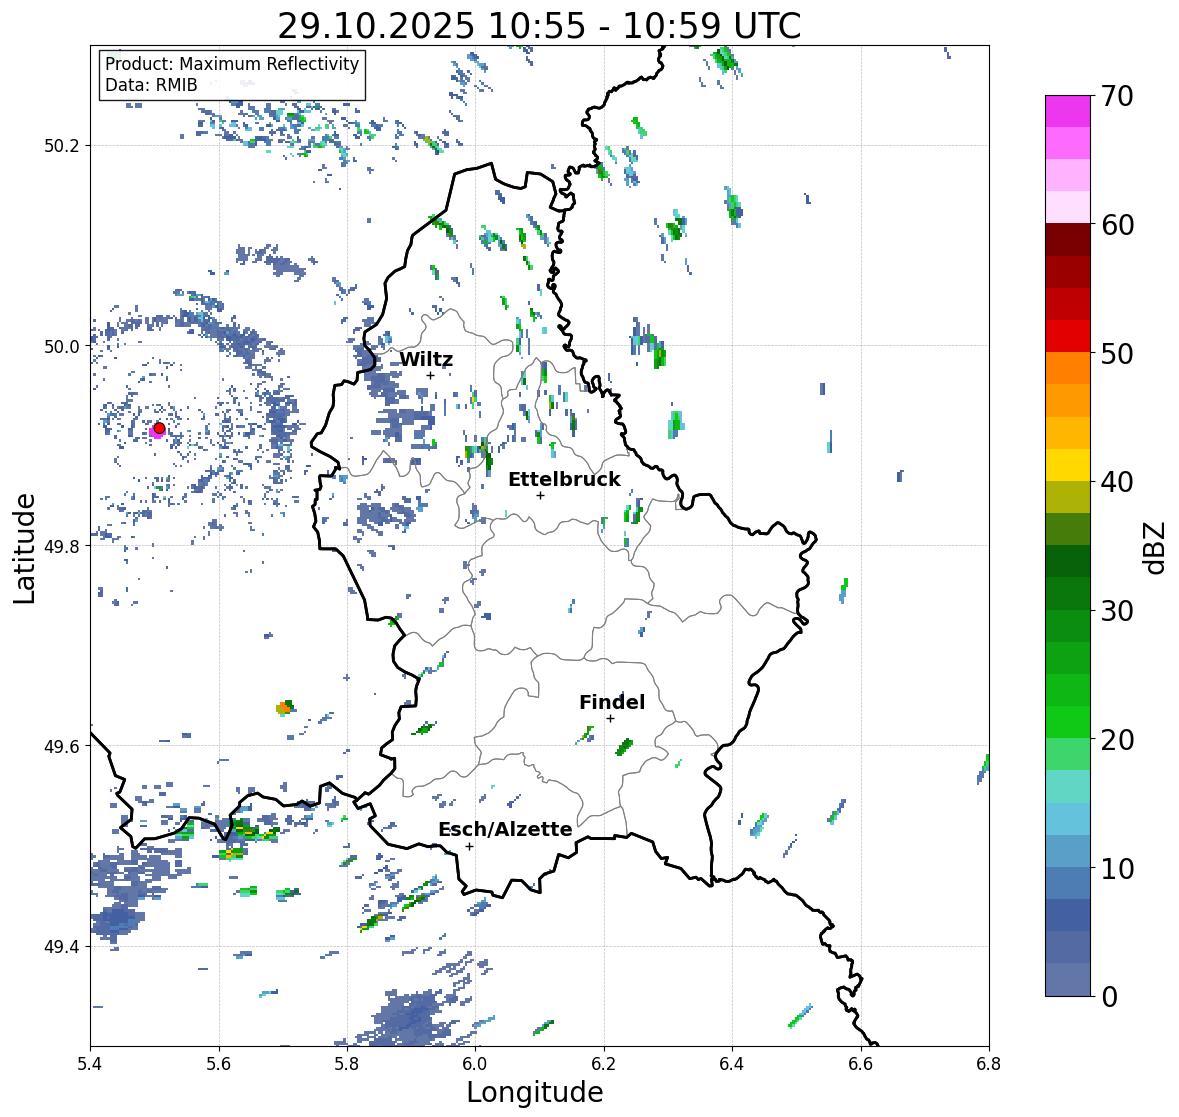Select the Esch/Alzette city label
Viewport: 1179px width, 1117px height.
point(505,829)
